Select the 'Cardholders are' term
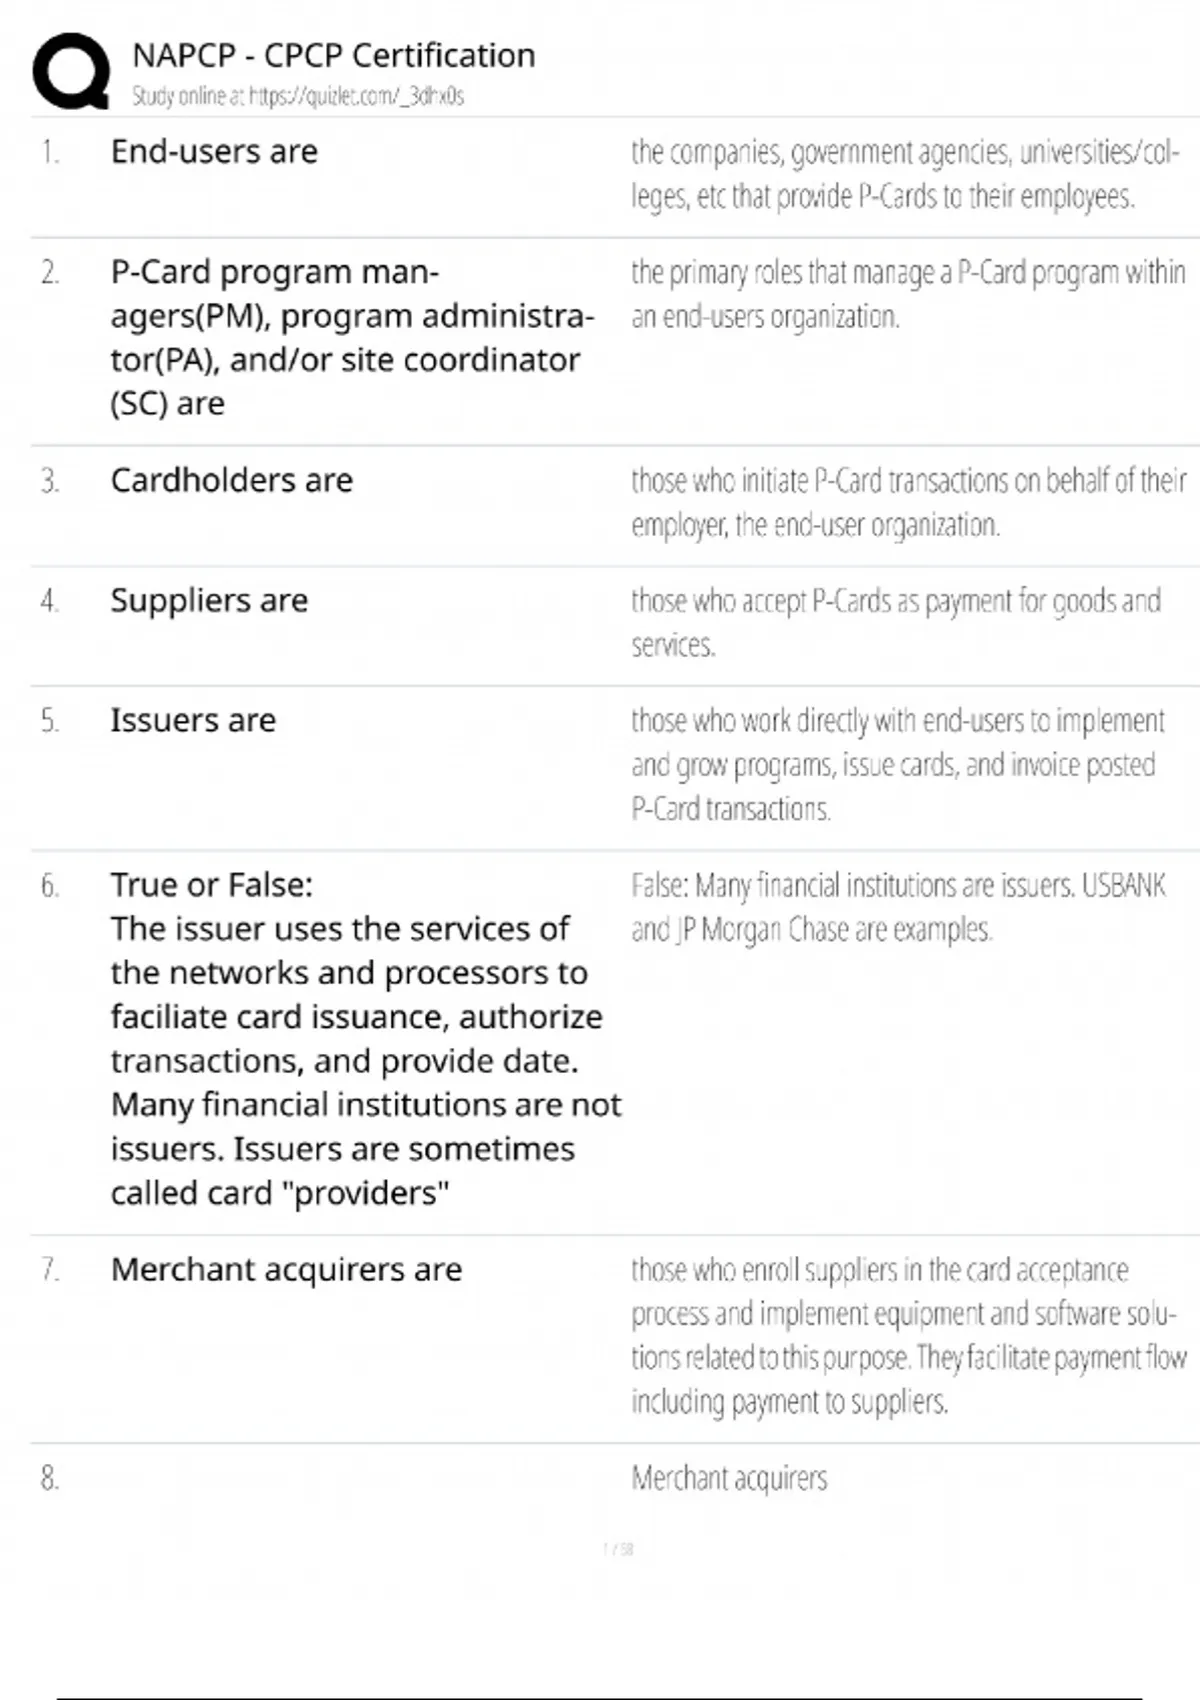 [232, 480]
